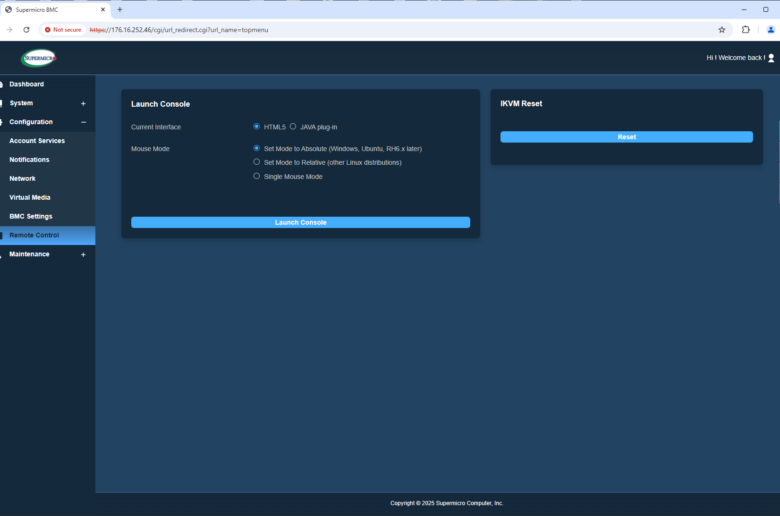Click the Launch Console button
The height and width of the screenshot is (516, 780).
(300, 222)
